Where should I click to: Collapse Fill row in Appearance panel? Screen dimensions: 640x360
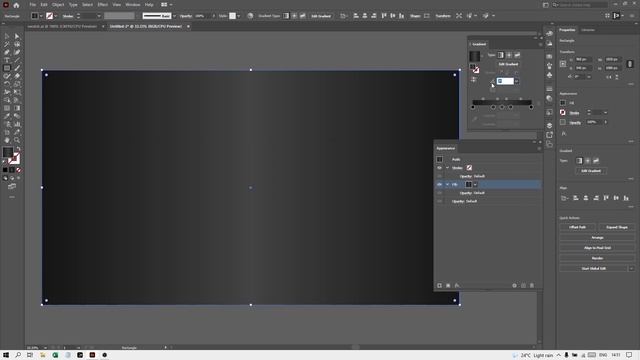point(447,184)
